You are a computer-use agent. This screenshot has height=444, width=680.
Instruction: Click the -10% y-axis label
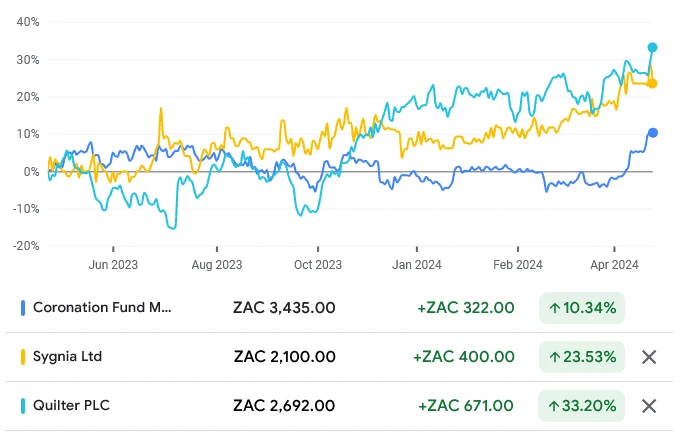coord(26,209)
